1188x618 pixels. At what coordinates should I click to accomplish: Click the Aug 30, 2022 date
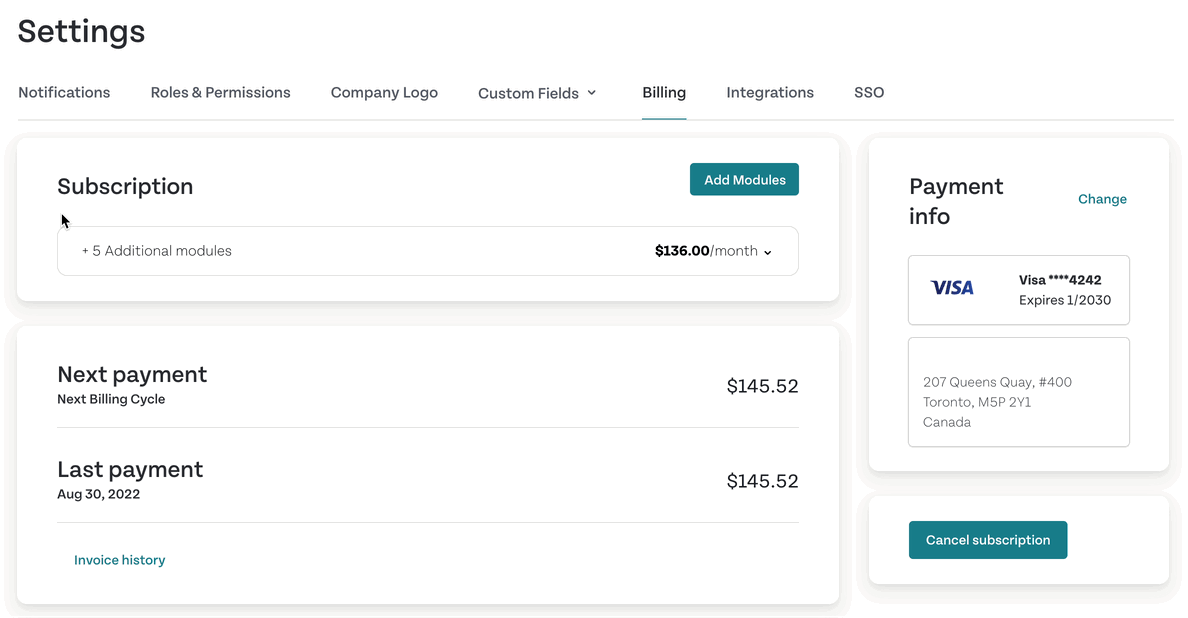(x=98, y=494)
